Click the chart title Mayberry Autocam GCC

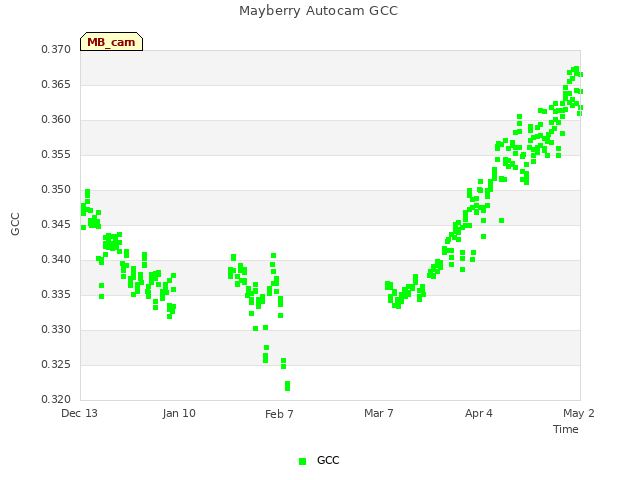click(318, 11)
